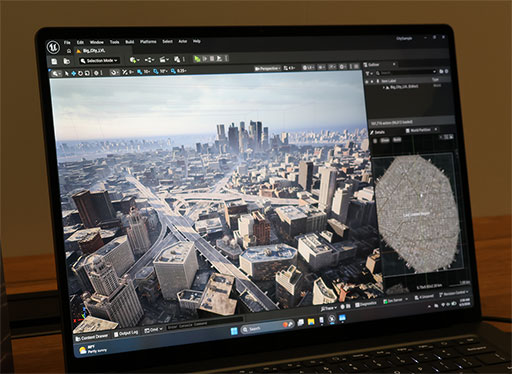Sort Outliner by Item Label column
Viewport: 512px width, 374px height.
(x=389, y=81)
